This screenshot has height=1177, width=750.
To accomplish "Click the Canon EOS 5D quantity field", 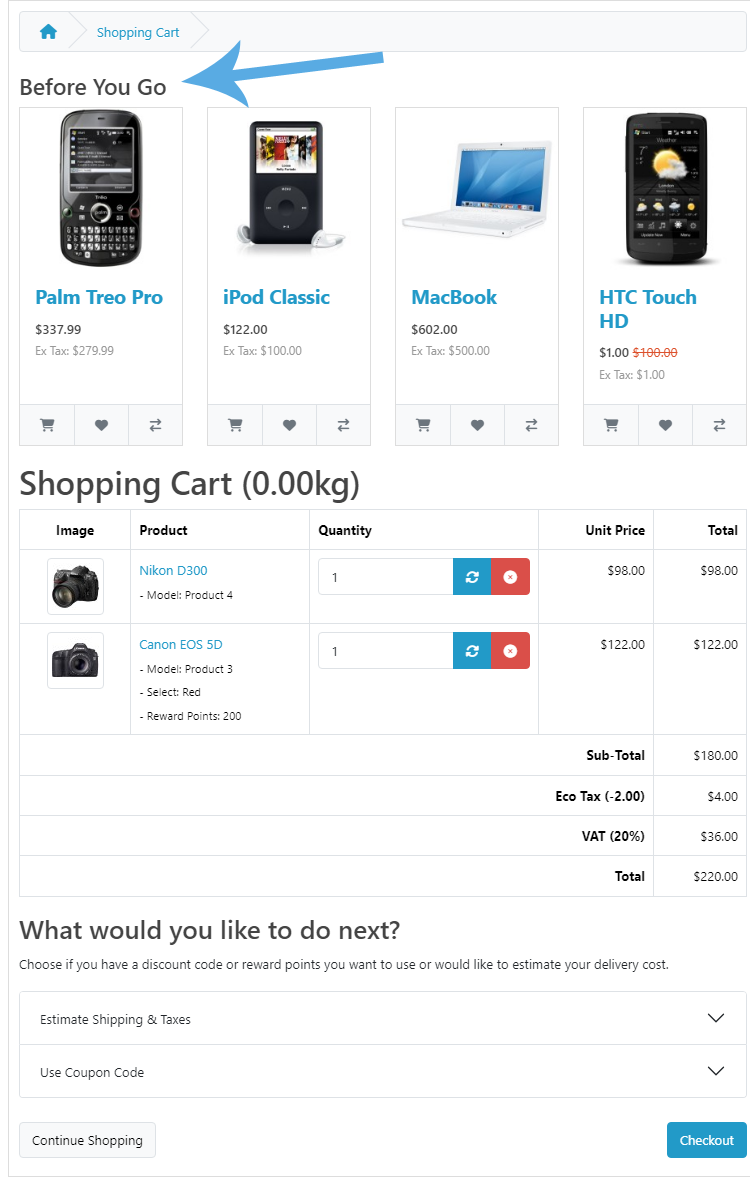I will tap(385, 651).
